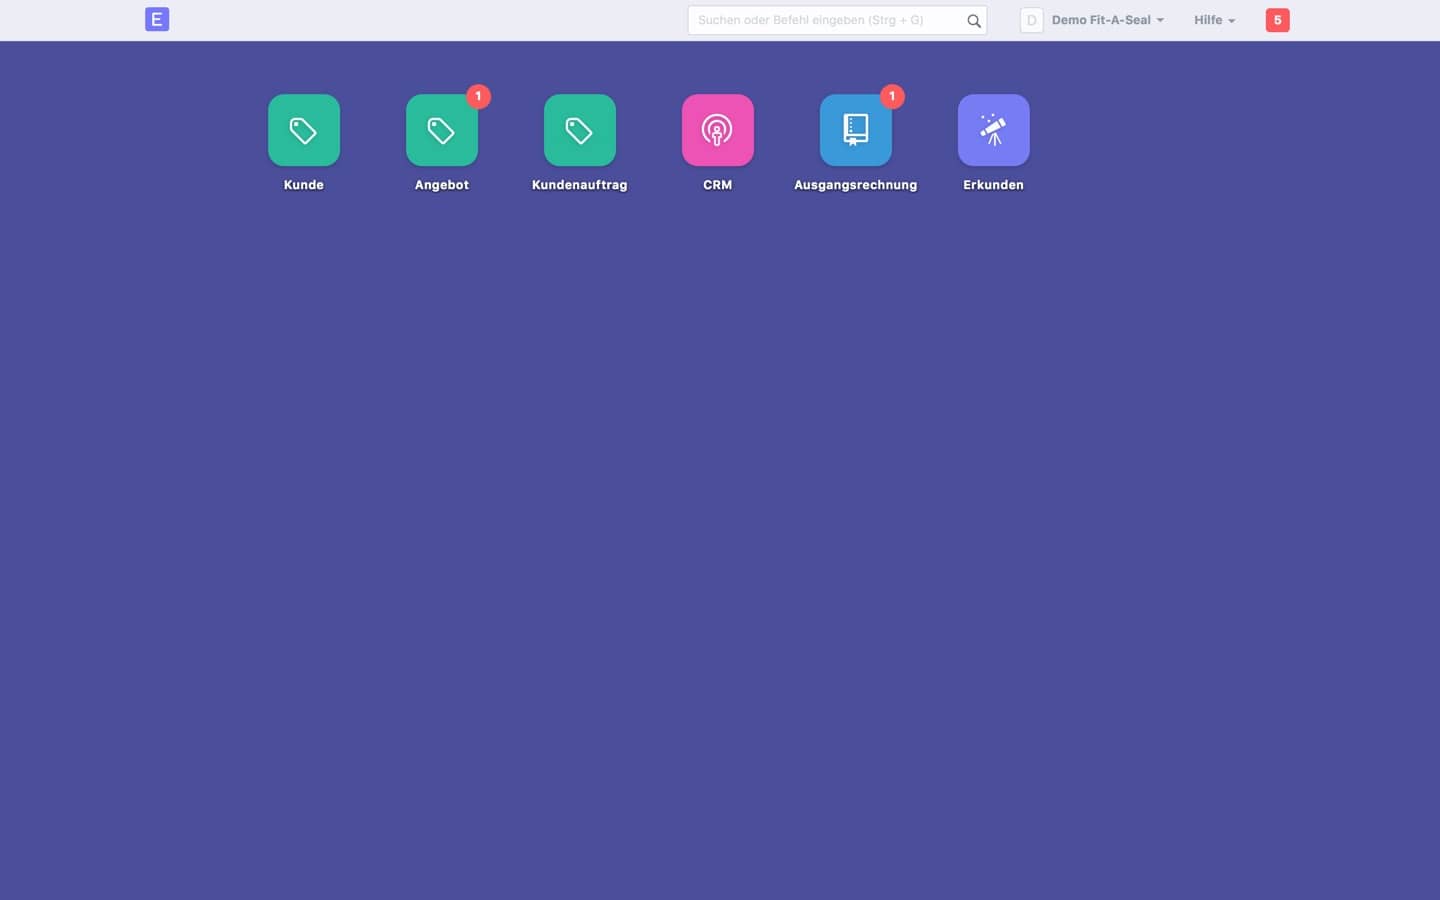Open the Kunde module icon
Screen dimensions: 1440x900
tap(304, 130)
